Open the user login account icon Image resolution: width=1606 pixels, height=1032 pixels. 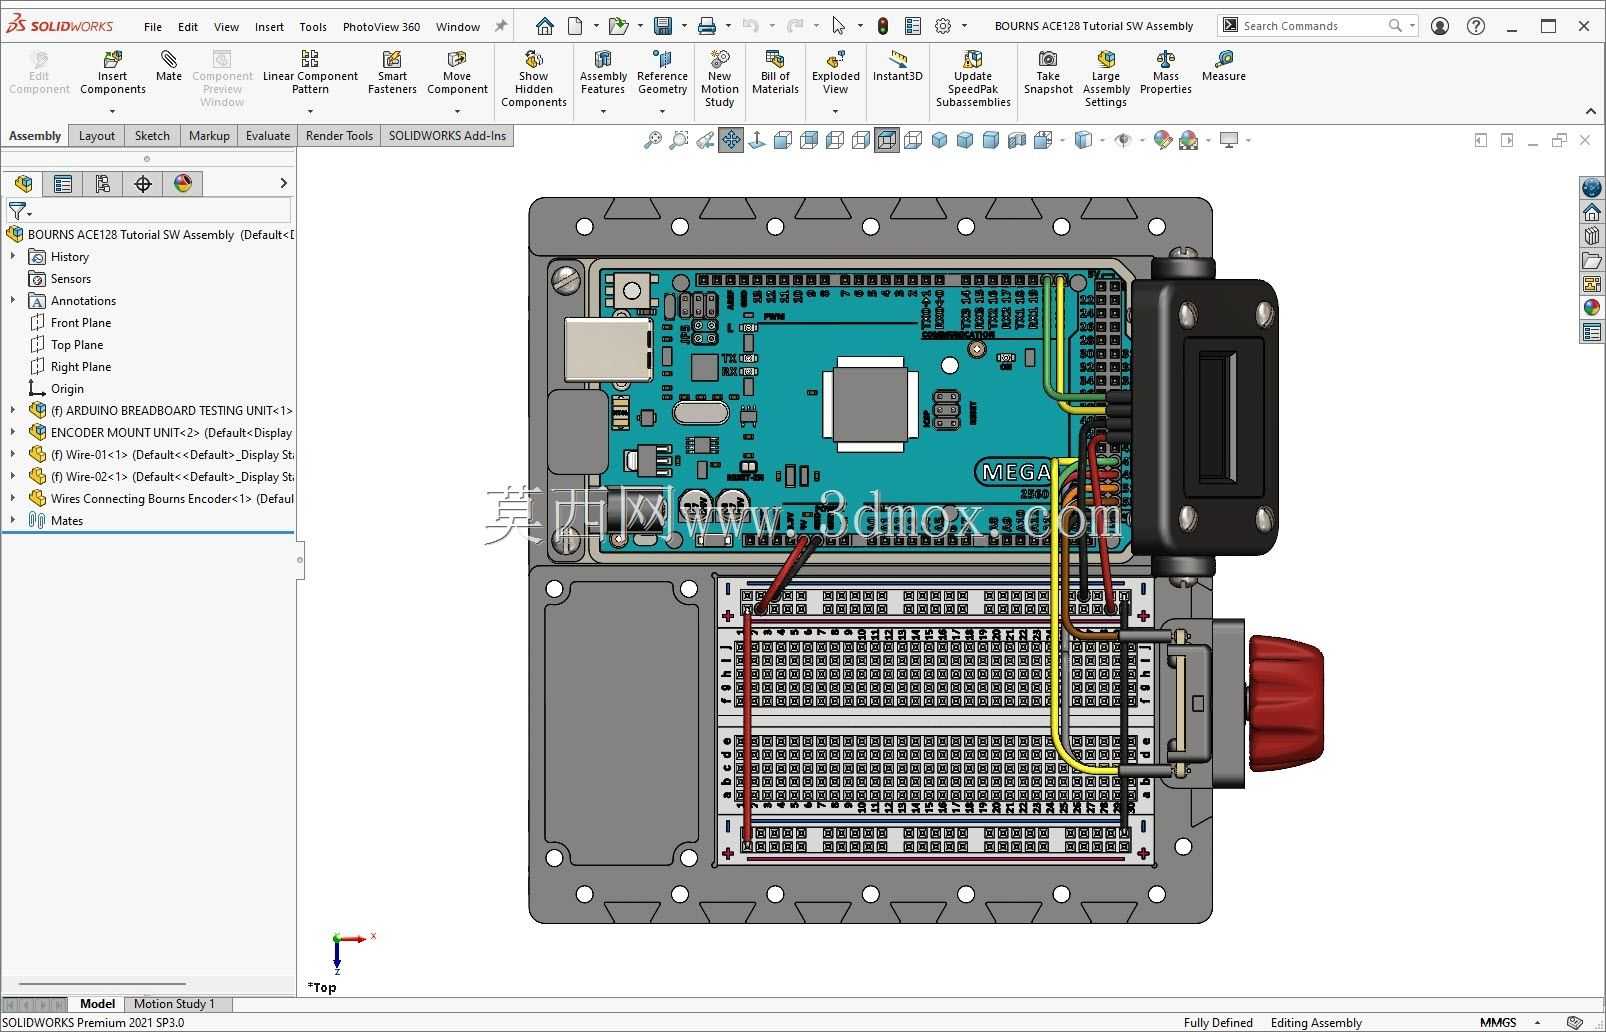tap(1440, 26)
